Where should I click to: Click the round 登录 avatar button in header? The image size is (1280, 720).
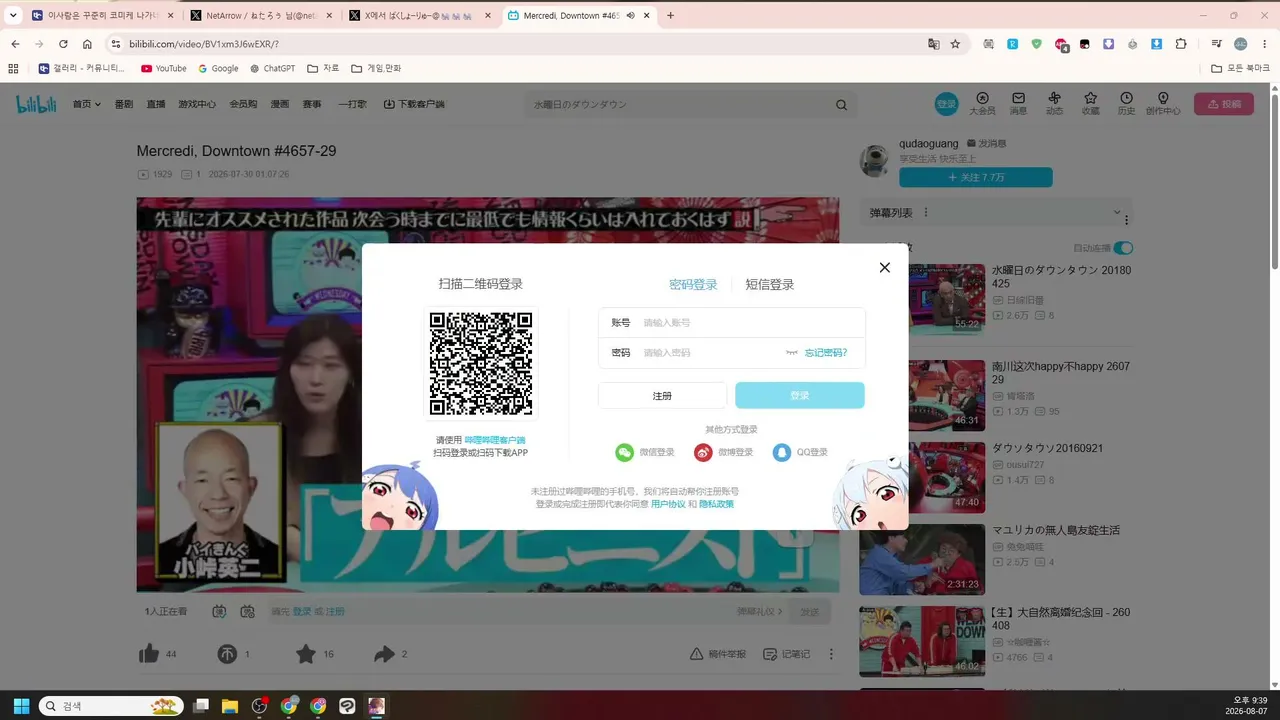[x=946, y=104]
